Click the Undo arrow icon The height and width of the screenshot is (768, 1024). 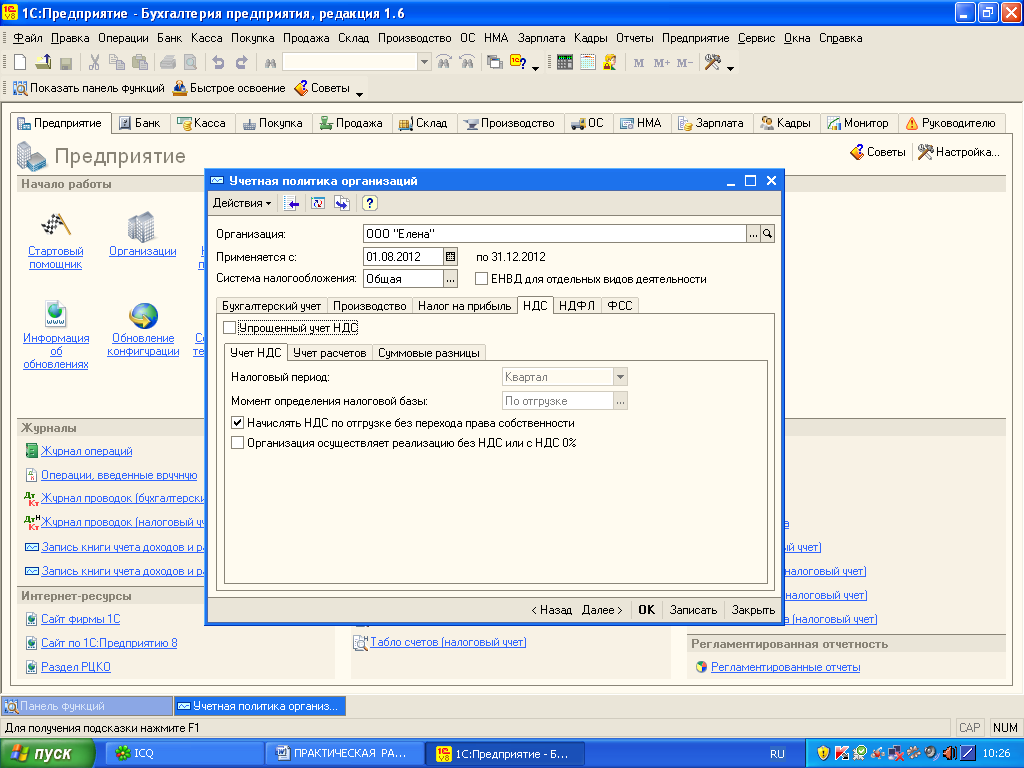[218, 63]
